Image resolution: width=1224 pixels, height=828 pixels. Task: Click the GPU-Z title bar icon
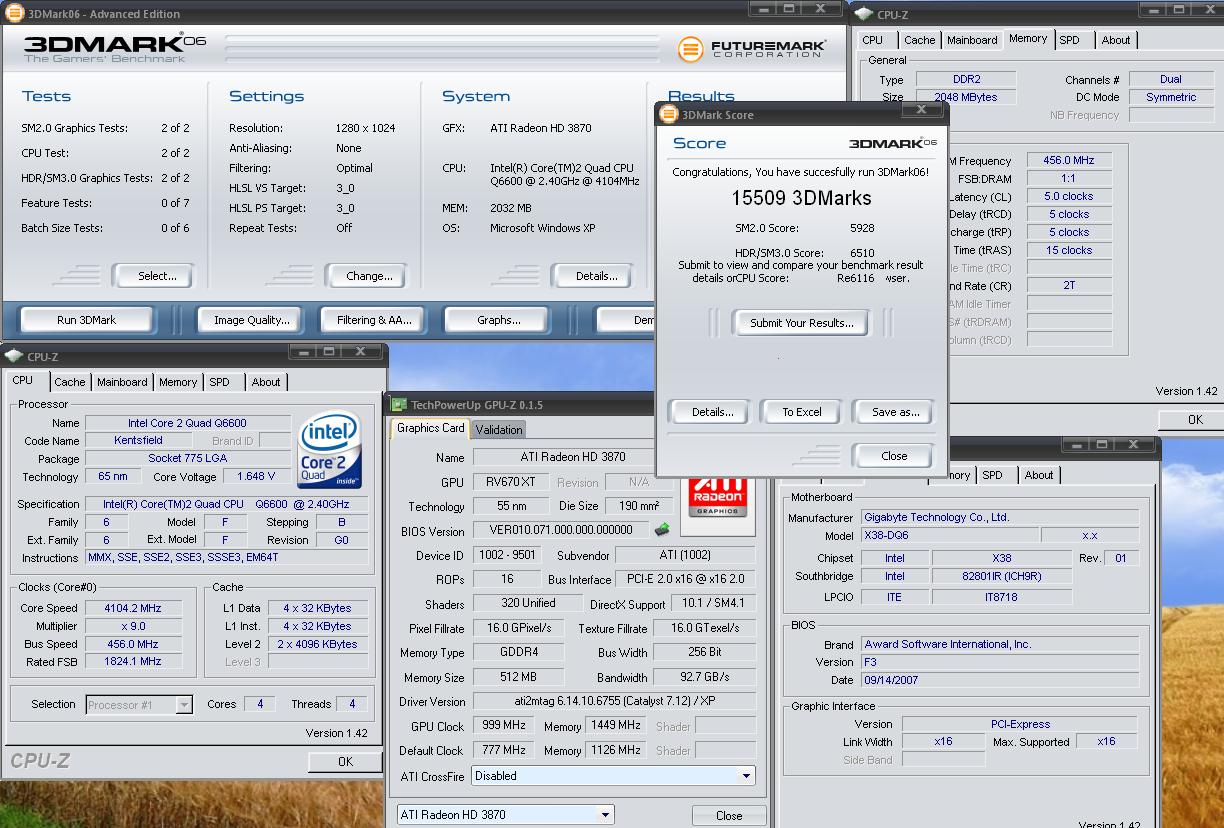400,405
